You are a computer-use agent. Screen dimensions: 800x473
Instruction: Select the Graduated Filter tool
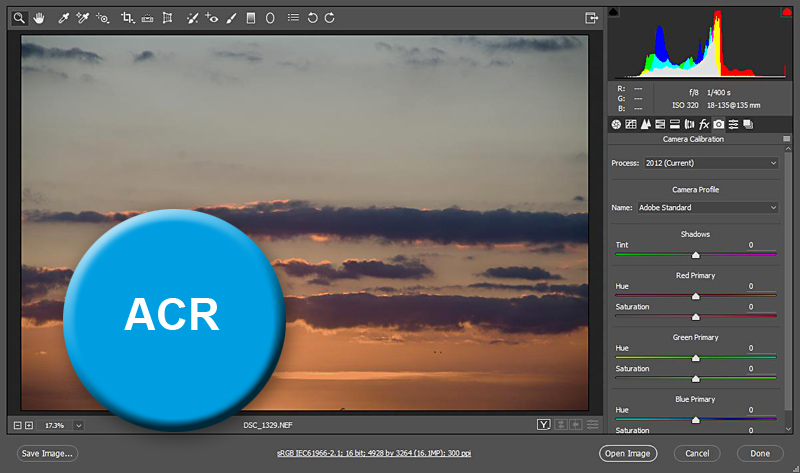pos(251,18)
